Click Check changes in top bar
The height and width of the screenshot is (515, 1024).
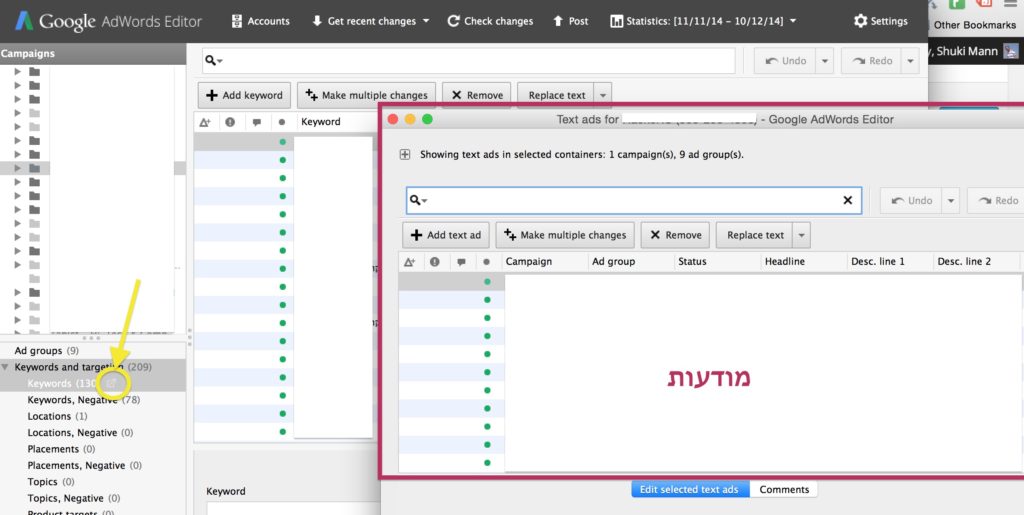490,21
